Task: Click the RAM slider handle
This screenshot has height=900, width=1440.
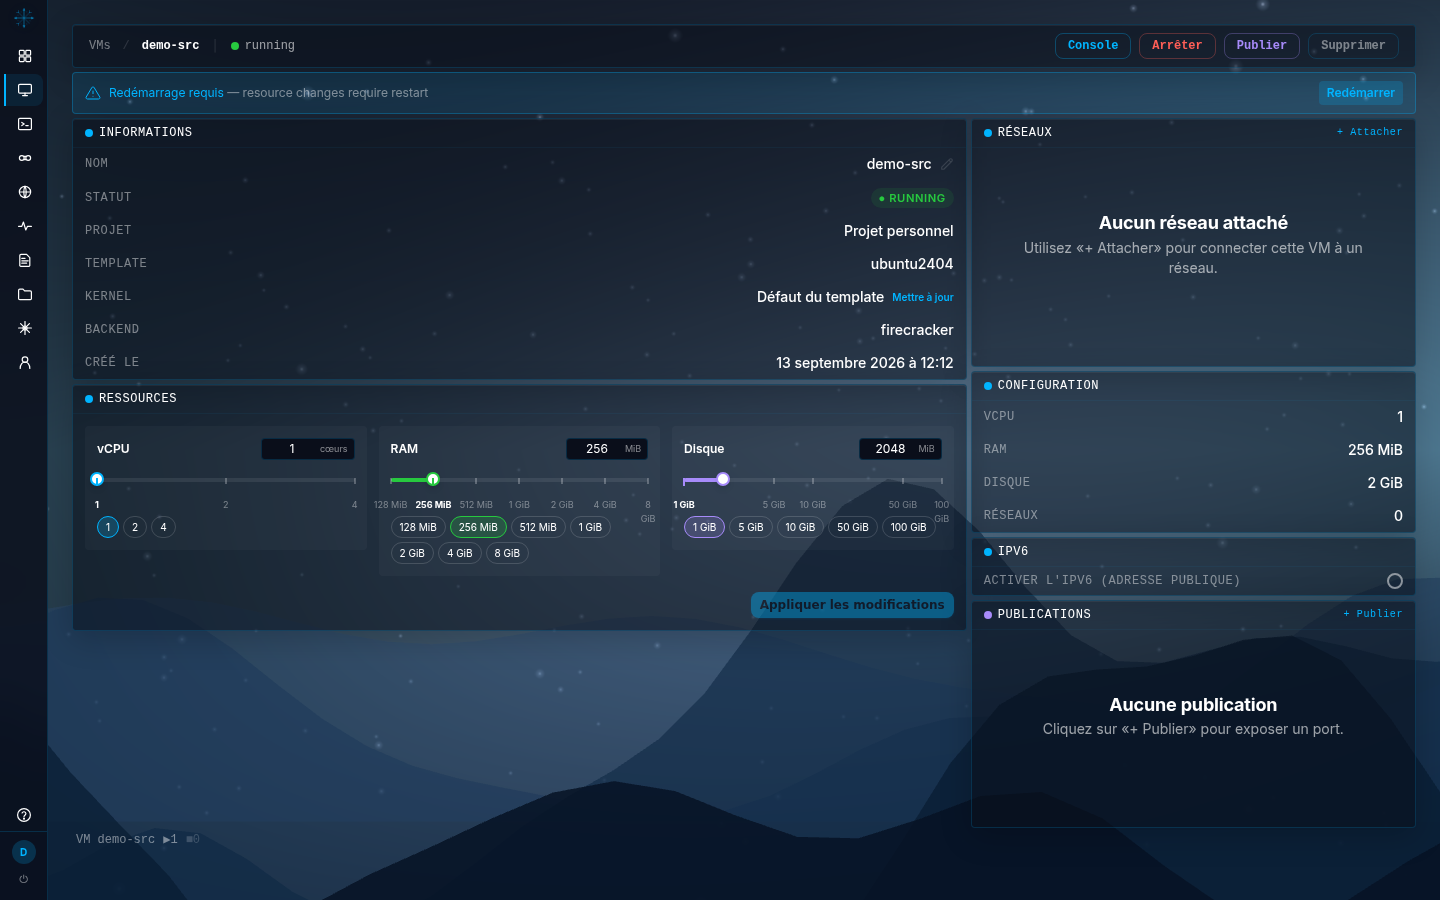Action: [x=433, y=479]
